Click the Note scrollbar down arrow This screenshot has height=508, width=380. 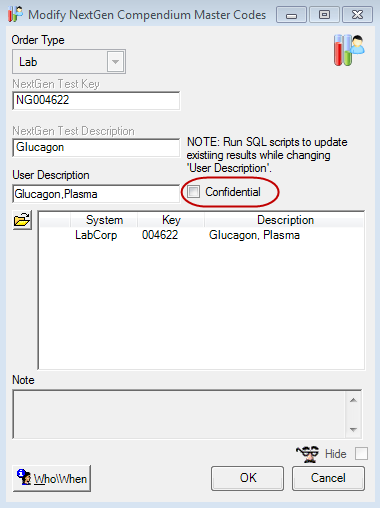click(354, 430)
